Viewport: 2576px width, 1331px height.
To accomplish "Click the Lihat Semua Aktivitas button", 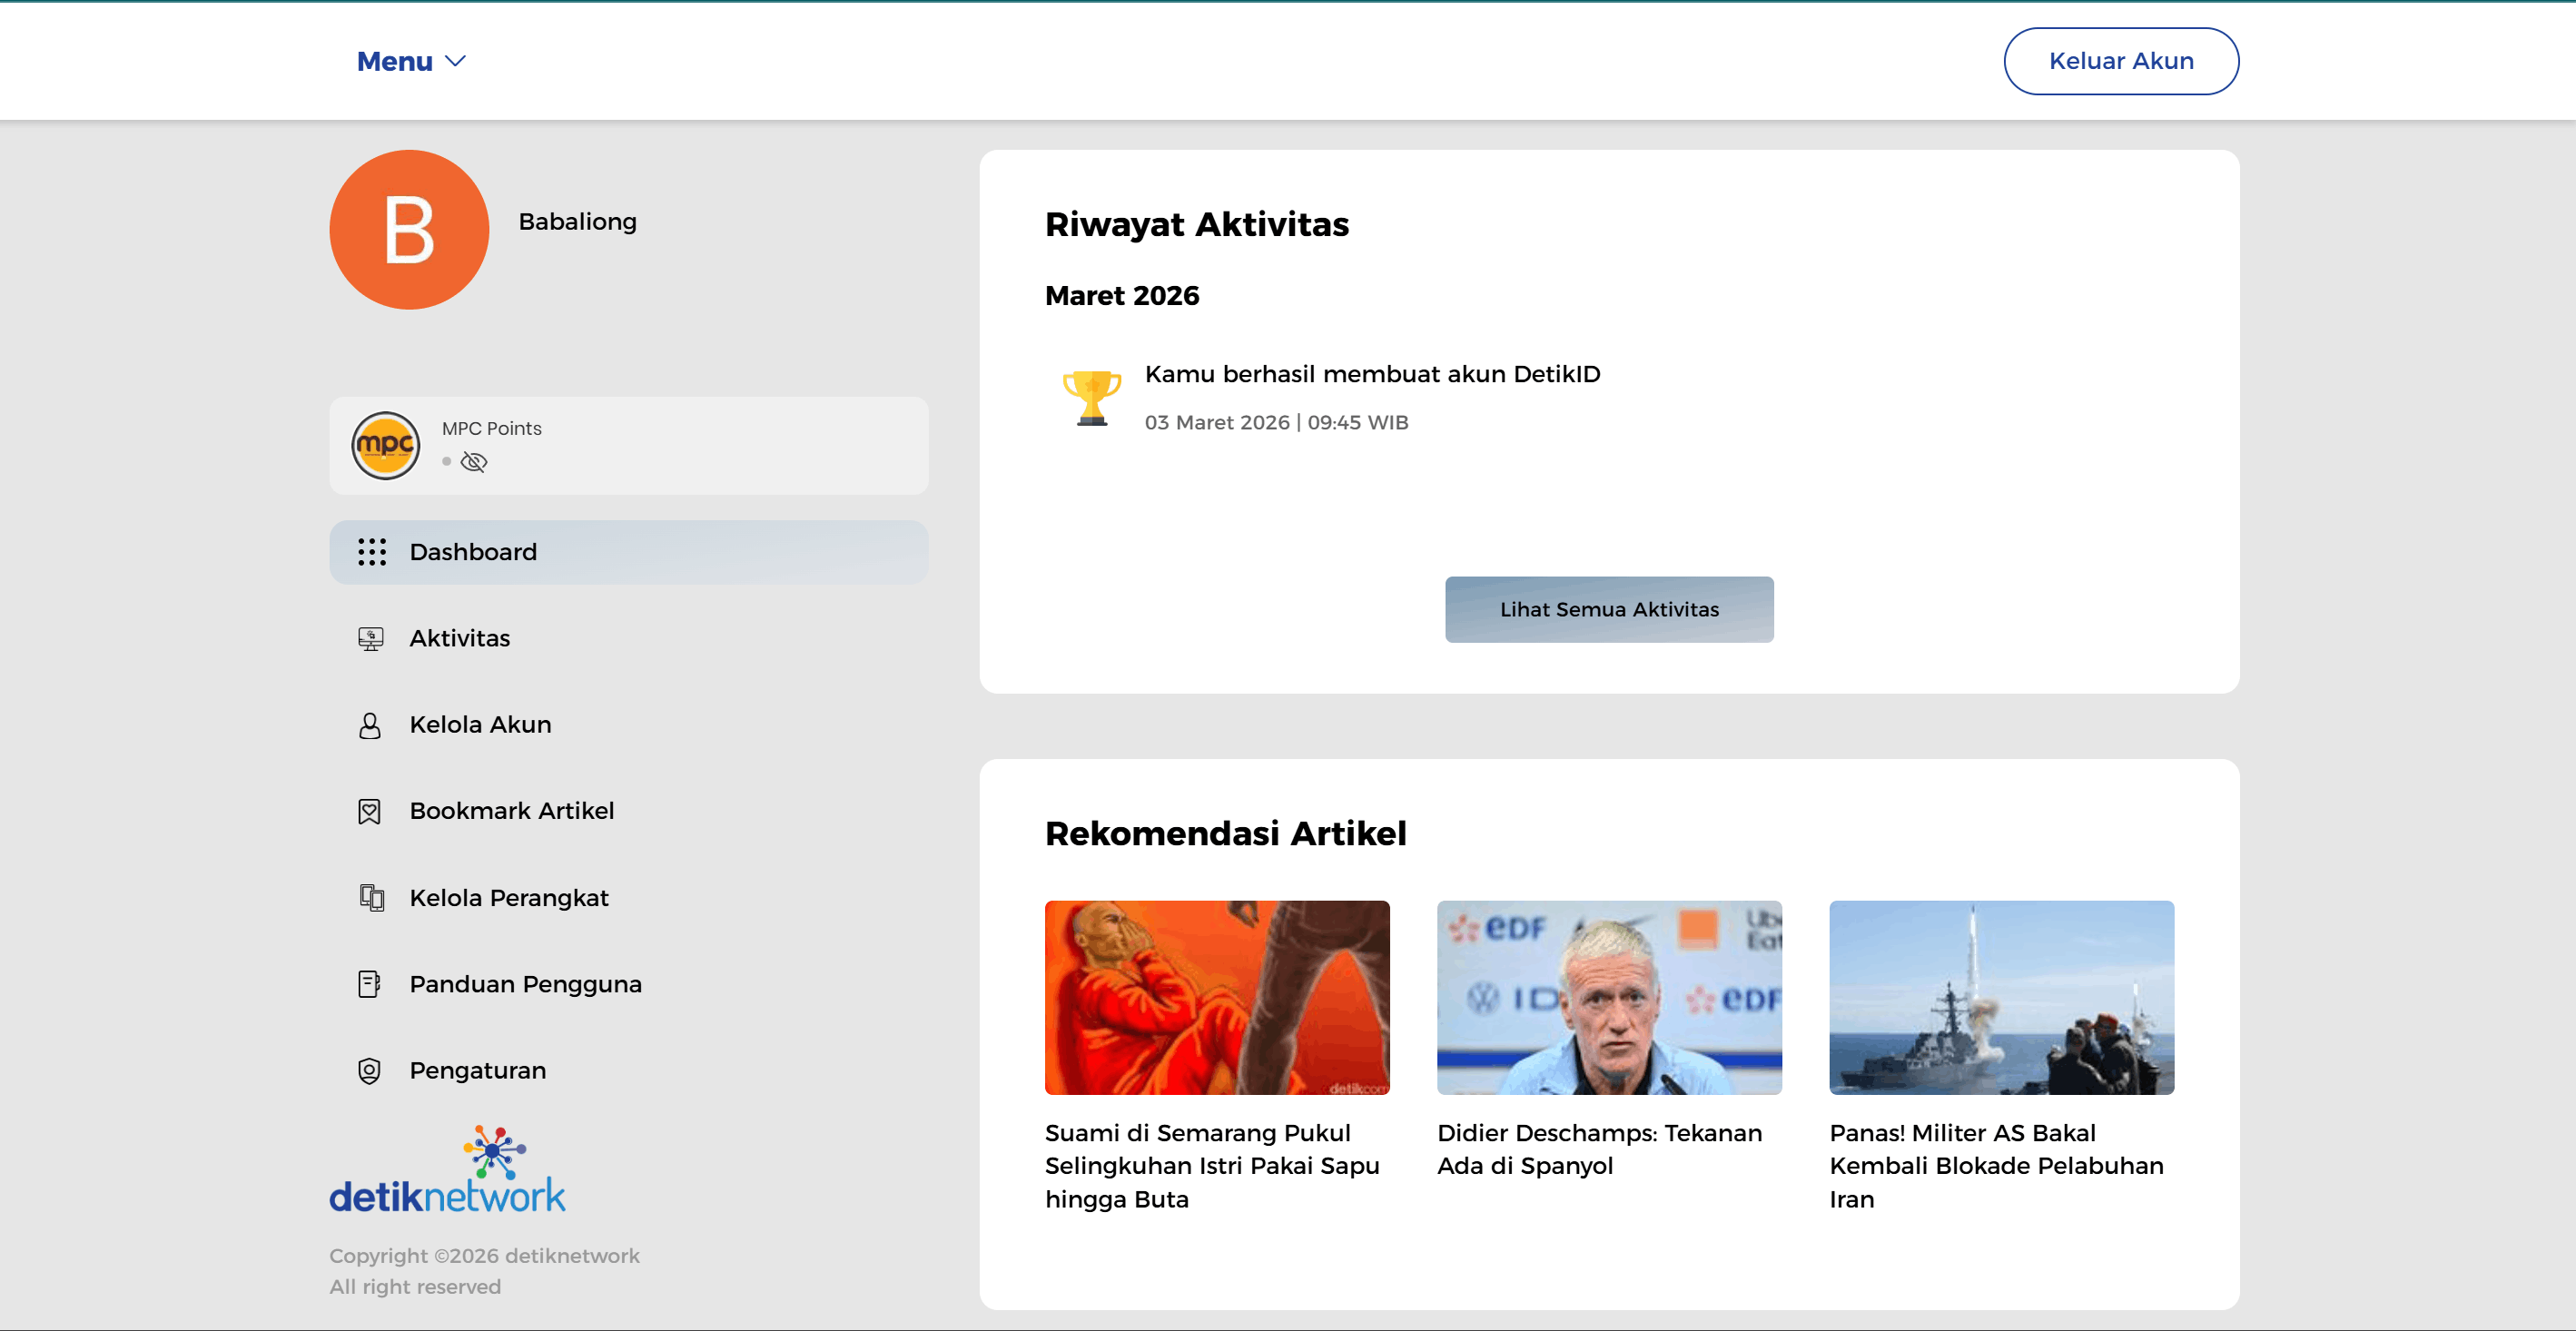I will 1609,609.
